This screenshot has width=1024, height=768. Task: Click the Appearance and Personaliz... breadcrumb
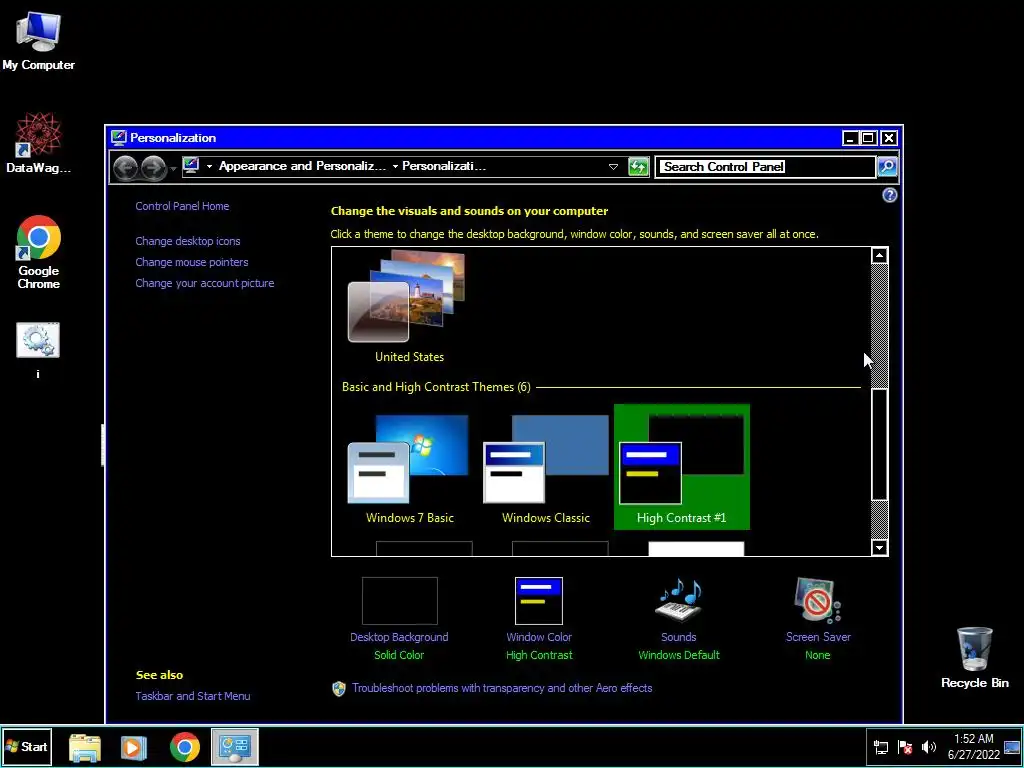point(302,166)
